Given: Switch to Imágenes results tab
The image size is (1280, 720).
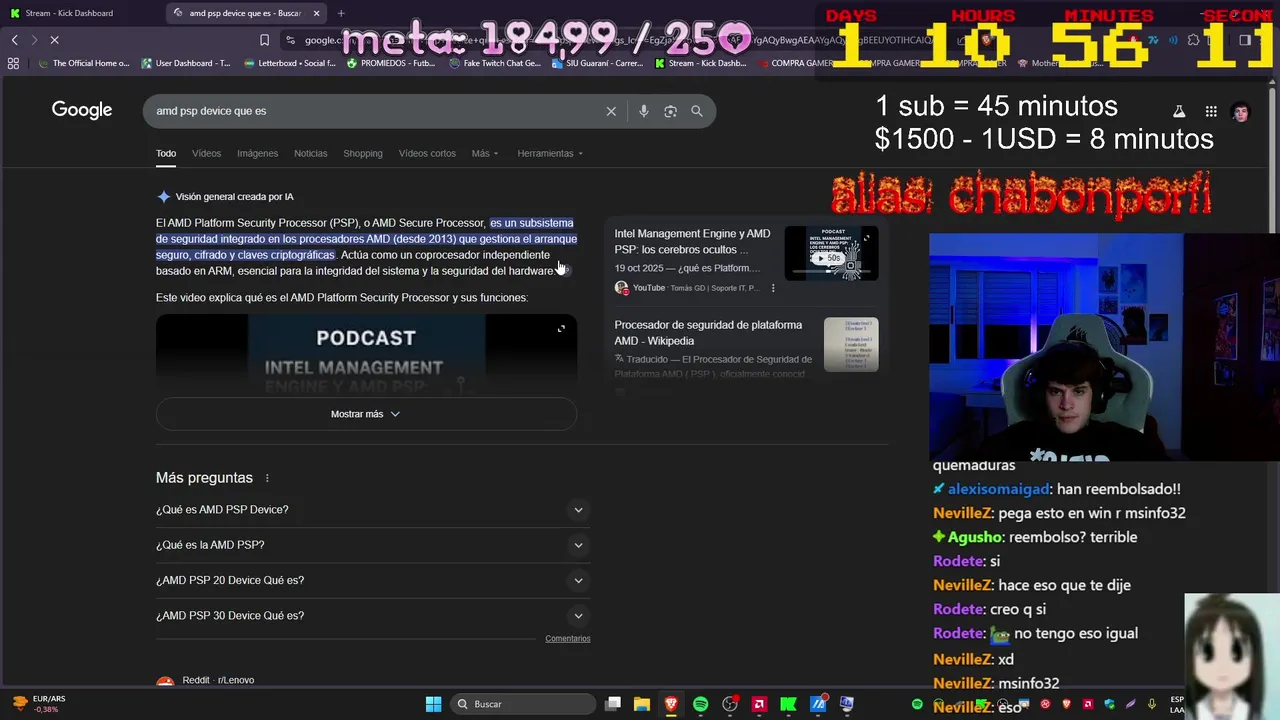Looking at the screenshot, I should pyautogui.click(x=257, y=153).
